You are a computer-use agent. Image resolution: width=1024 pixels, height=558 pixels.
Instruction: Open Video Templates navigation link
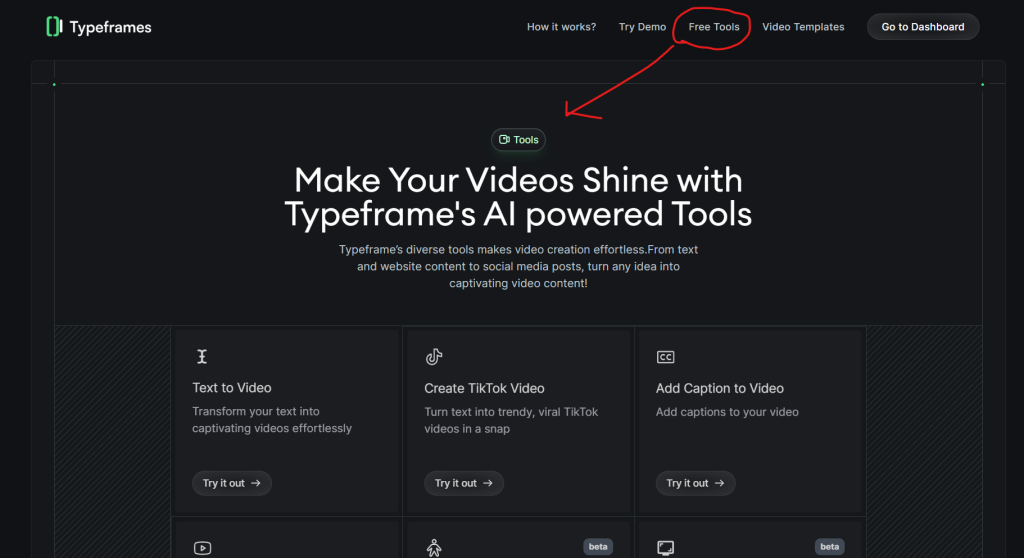(803, 27)
